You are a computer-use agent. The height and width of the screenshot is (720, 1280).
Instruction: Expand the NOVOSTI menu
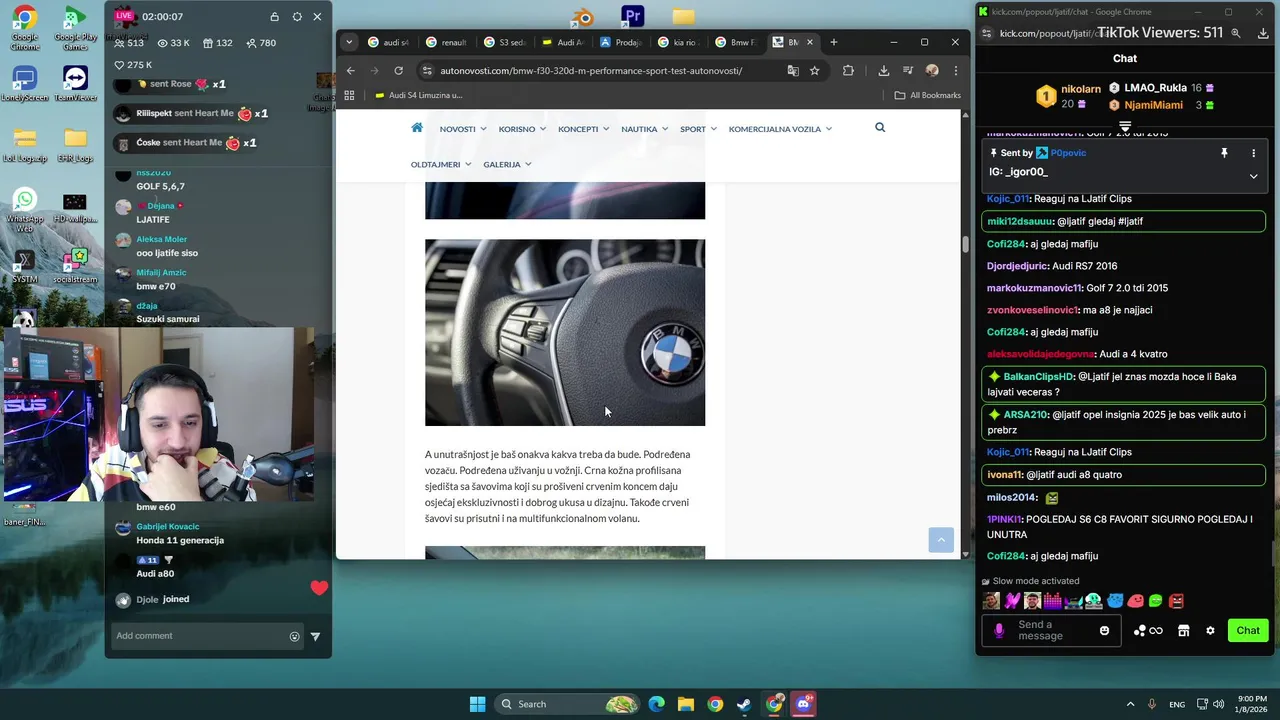(463, 129)
